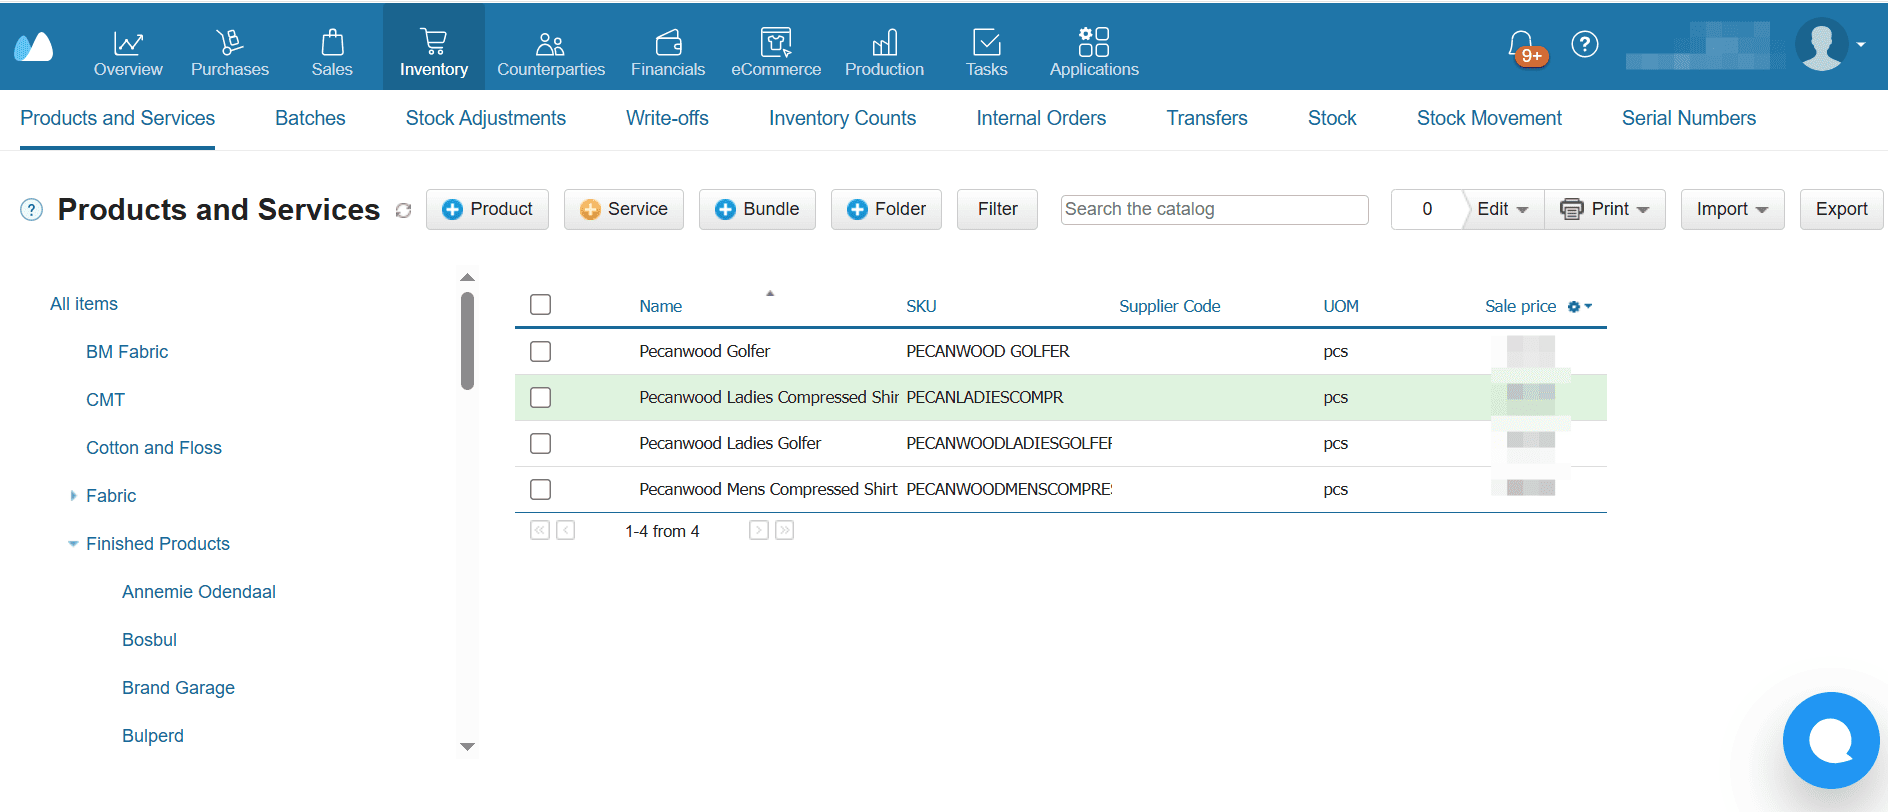
Task: Toggle the select-all checkbox in table header
Action: pos(541,305)
